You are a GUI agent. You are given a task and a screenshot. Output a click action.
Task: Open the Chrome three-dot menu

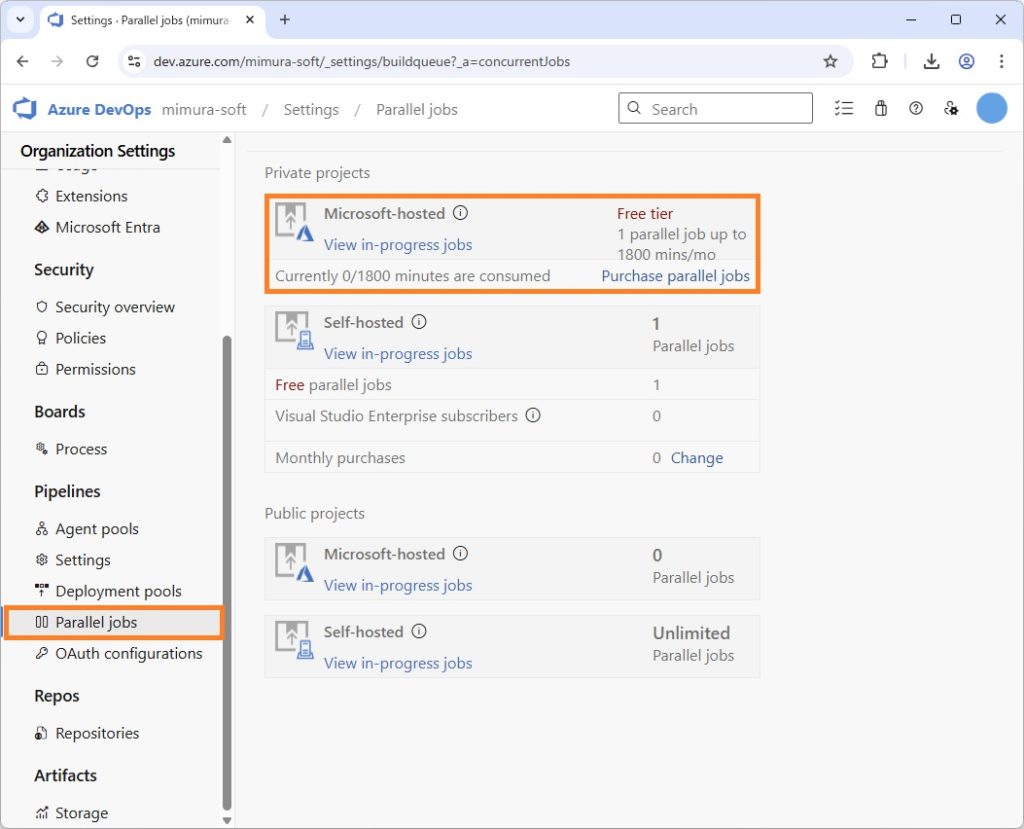[x=1001, y=61]
